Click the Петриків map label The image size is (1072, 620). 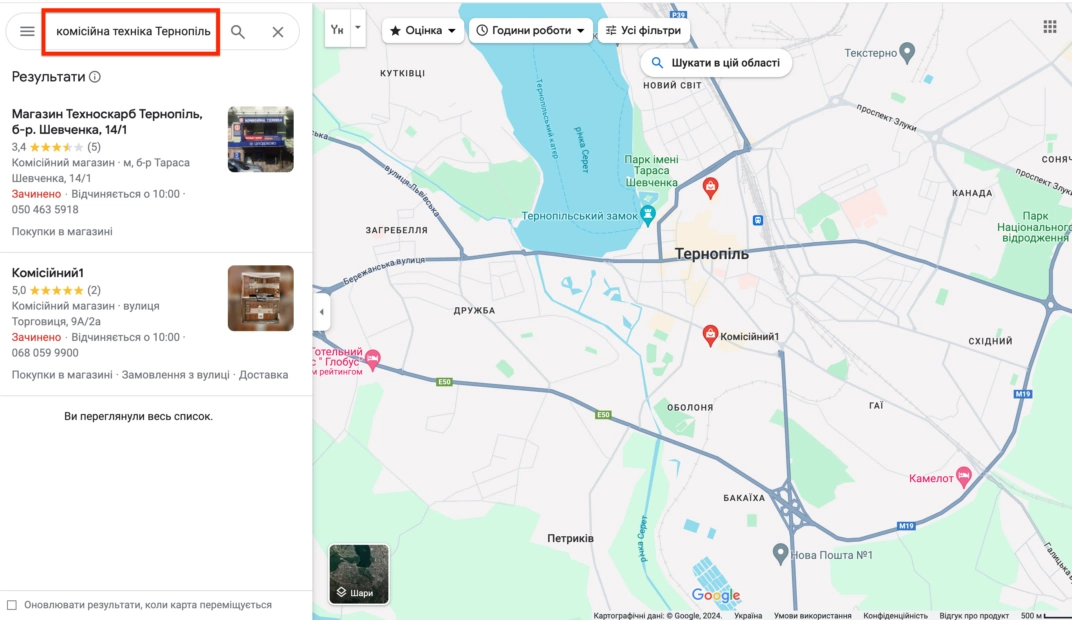[570, 539]
